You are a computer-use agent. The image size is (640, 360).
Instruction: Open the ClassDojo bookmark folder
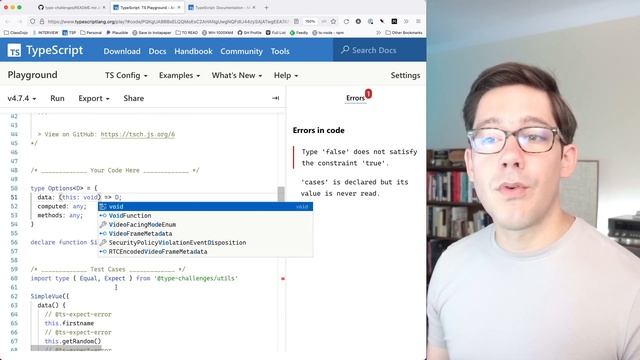16,32
